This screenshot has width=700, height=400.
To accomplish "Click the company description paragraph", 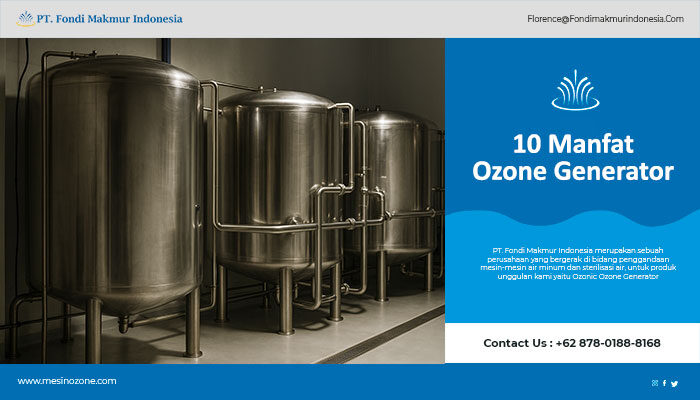I will (578, 263).
